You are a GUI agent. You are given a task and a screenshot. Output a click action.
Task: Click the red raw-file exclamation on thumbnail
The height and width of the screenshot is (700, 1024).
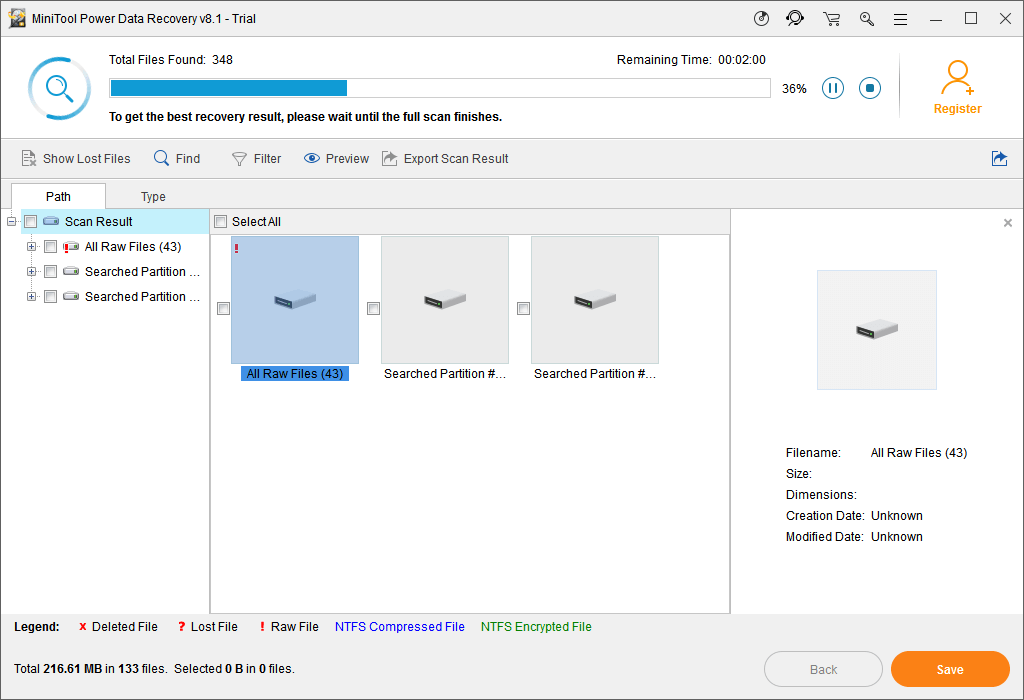click(236, 248)
